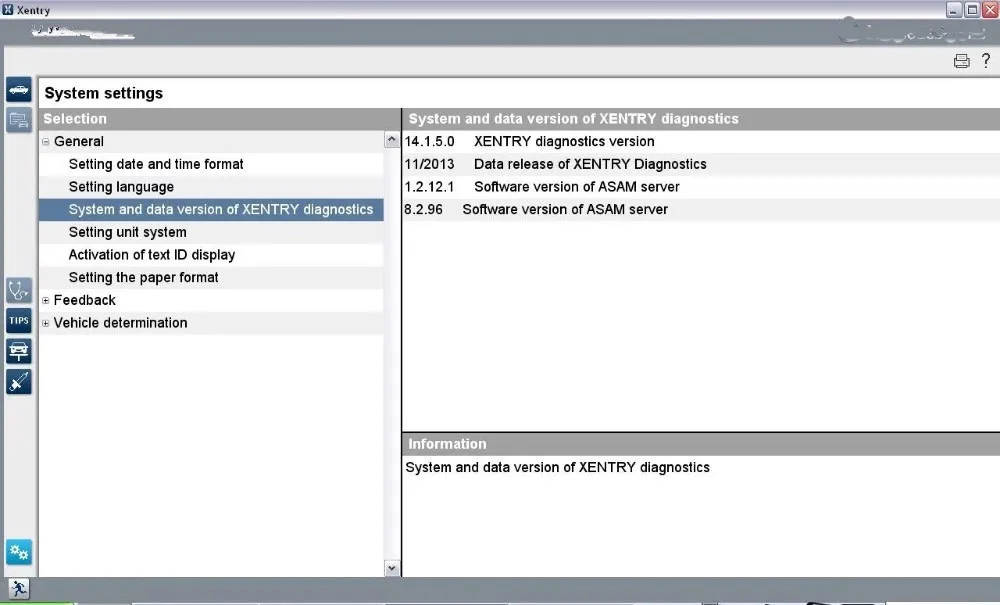Open the stethoscope diagnosis icon
1000x605 pixels.
18,291
